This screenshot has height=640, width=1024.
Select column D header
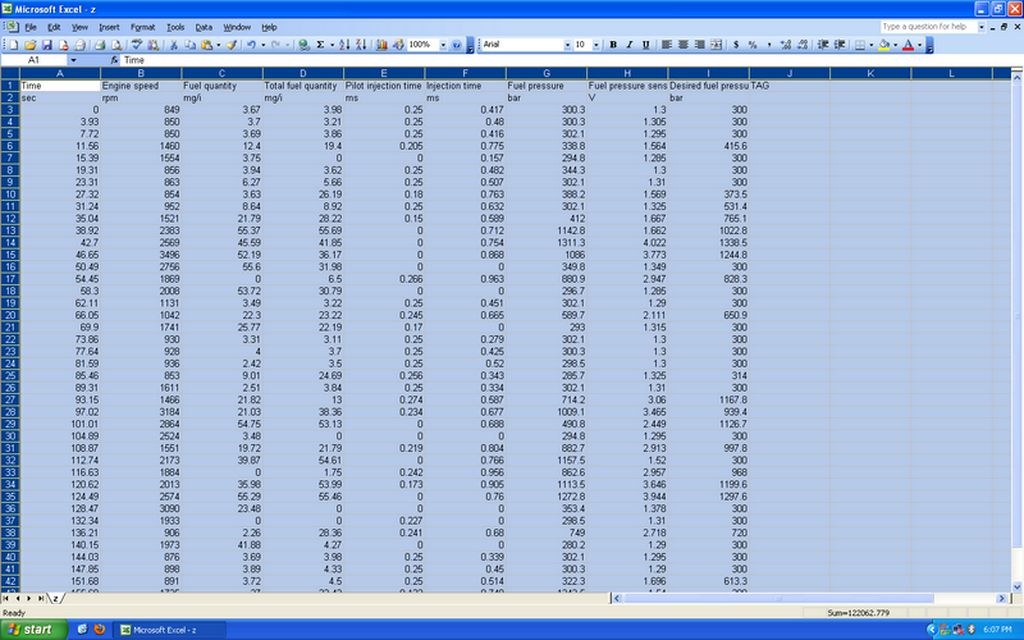point(303,73)
